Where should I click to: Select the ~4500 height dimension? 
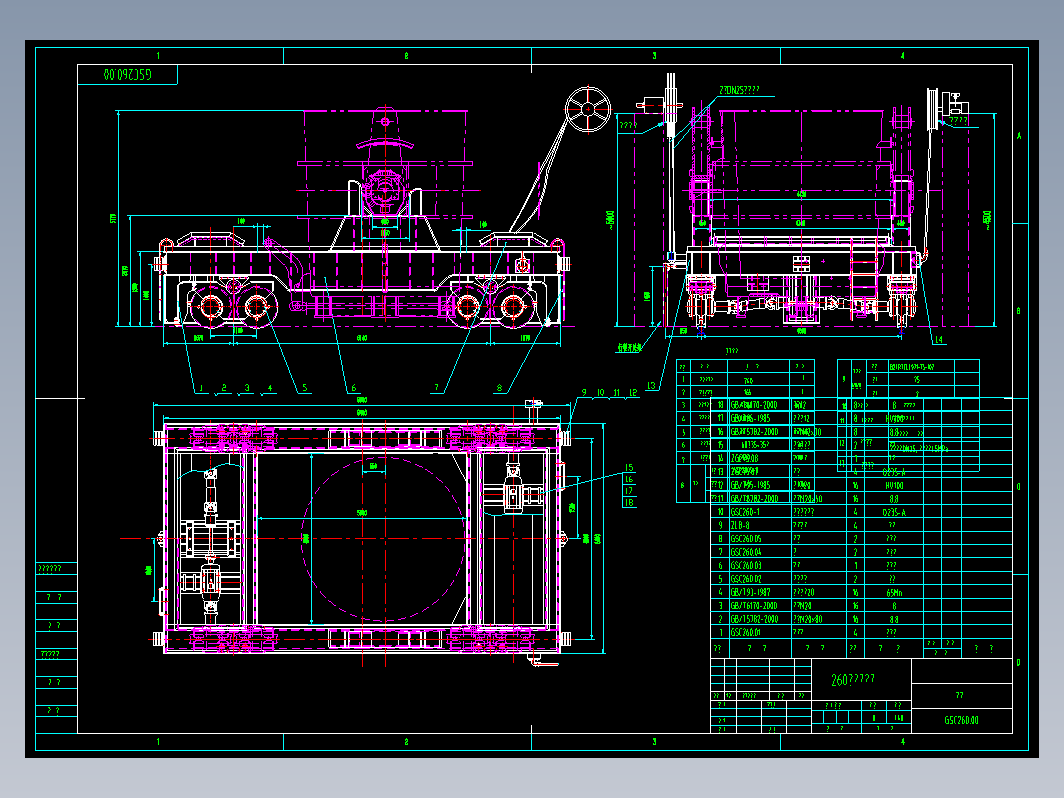pos(987,219)
